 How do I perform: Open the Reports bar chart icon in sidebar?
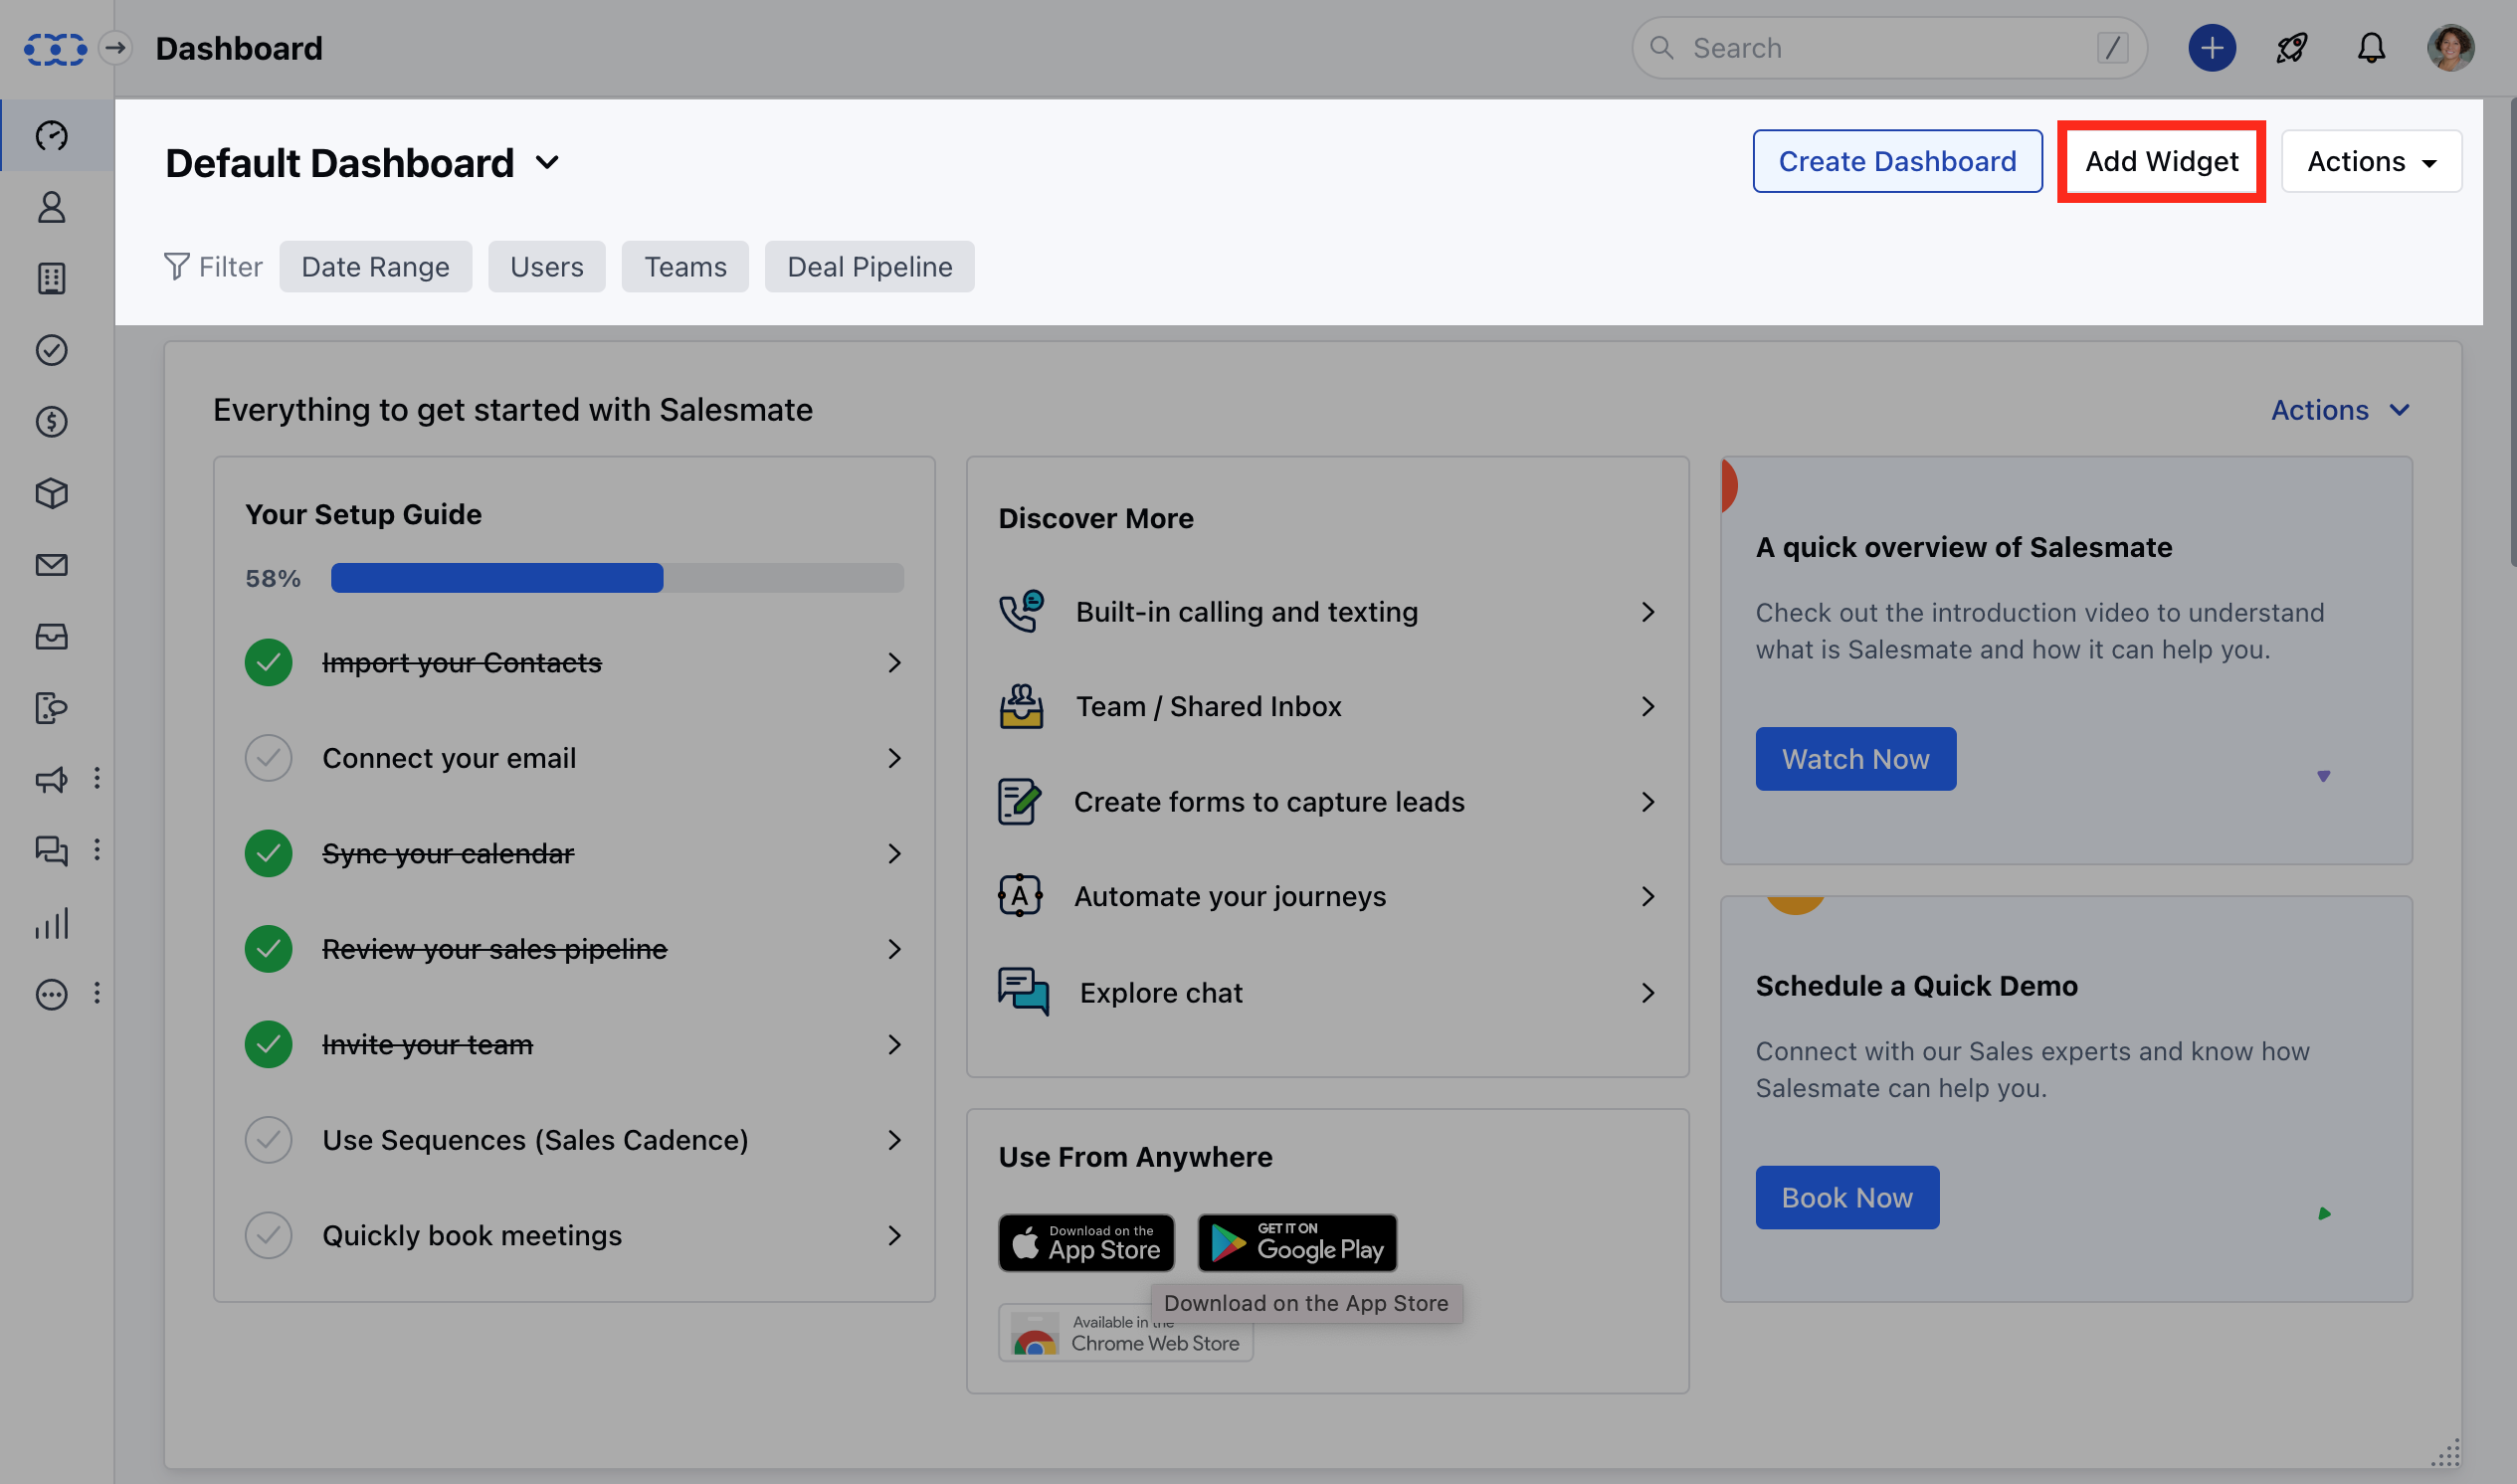(x=52, y=923)
